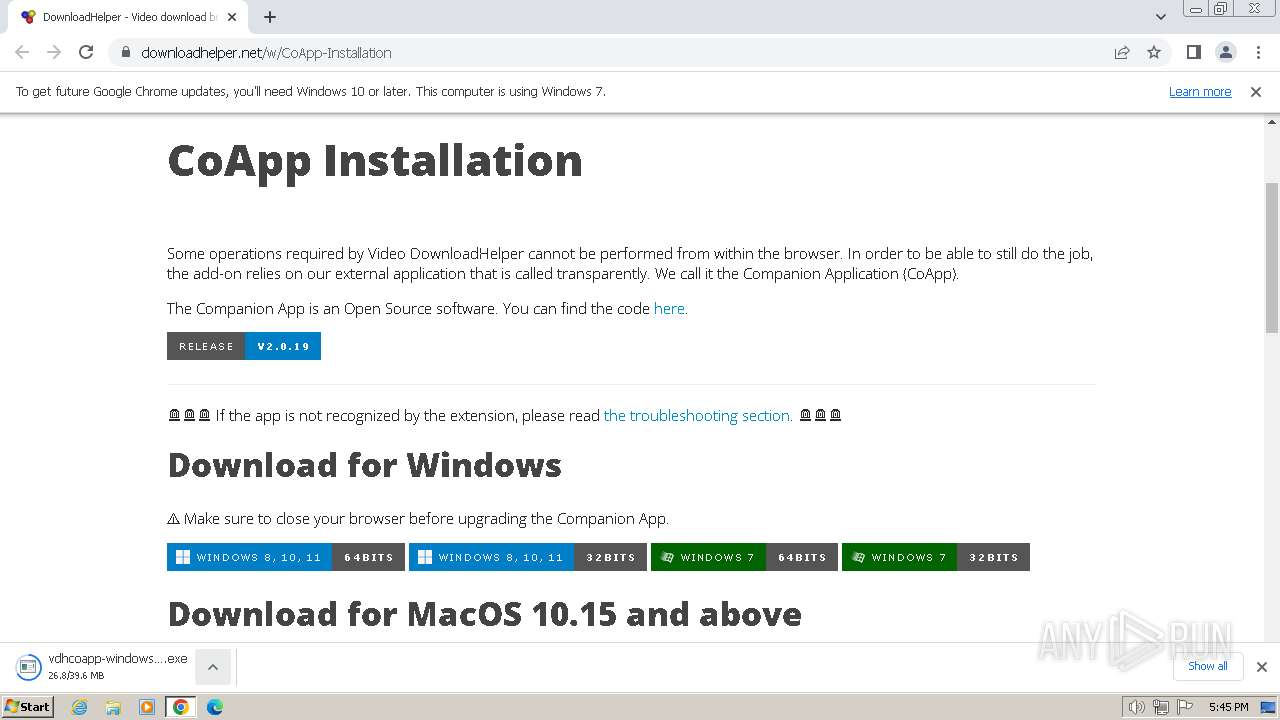Download Windows 8, 10, 11 64bits installer
1280x720 pixels.
click(x=286, y=557)
